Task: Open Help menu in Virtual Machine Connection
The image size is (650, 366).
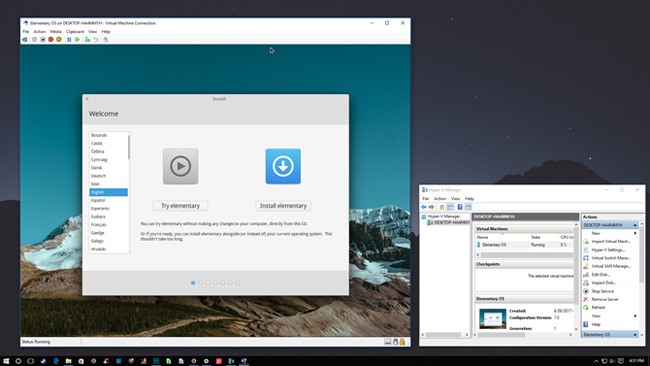Action: tap(106, 32)
